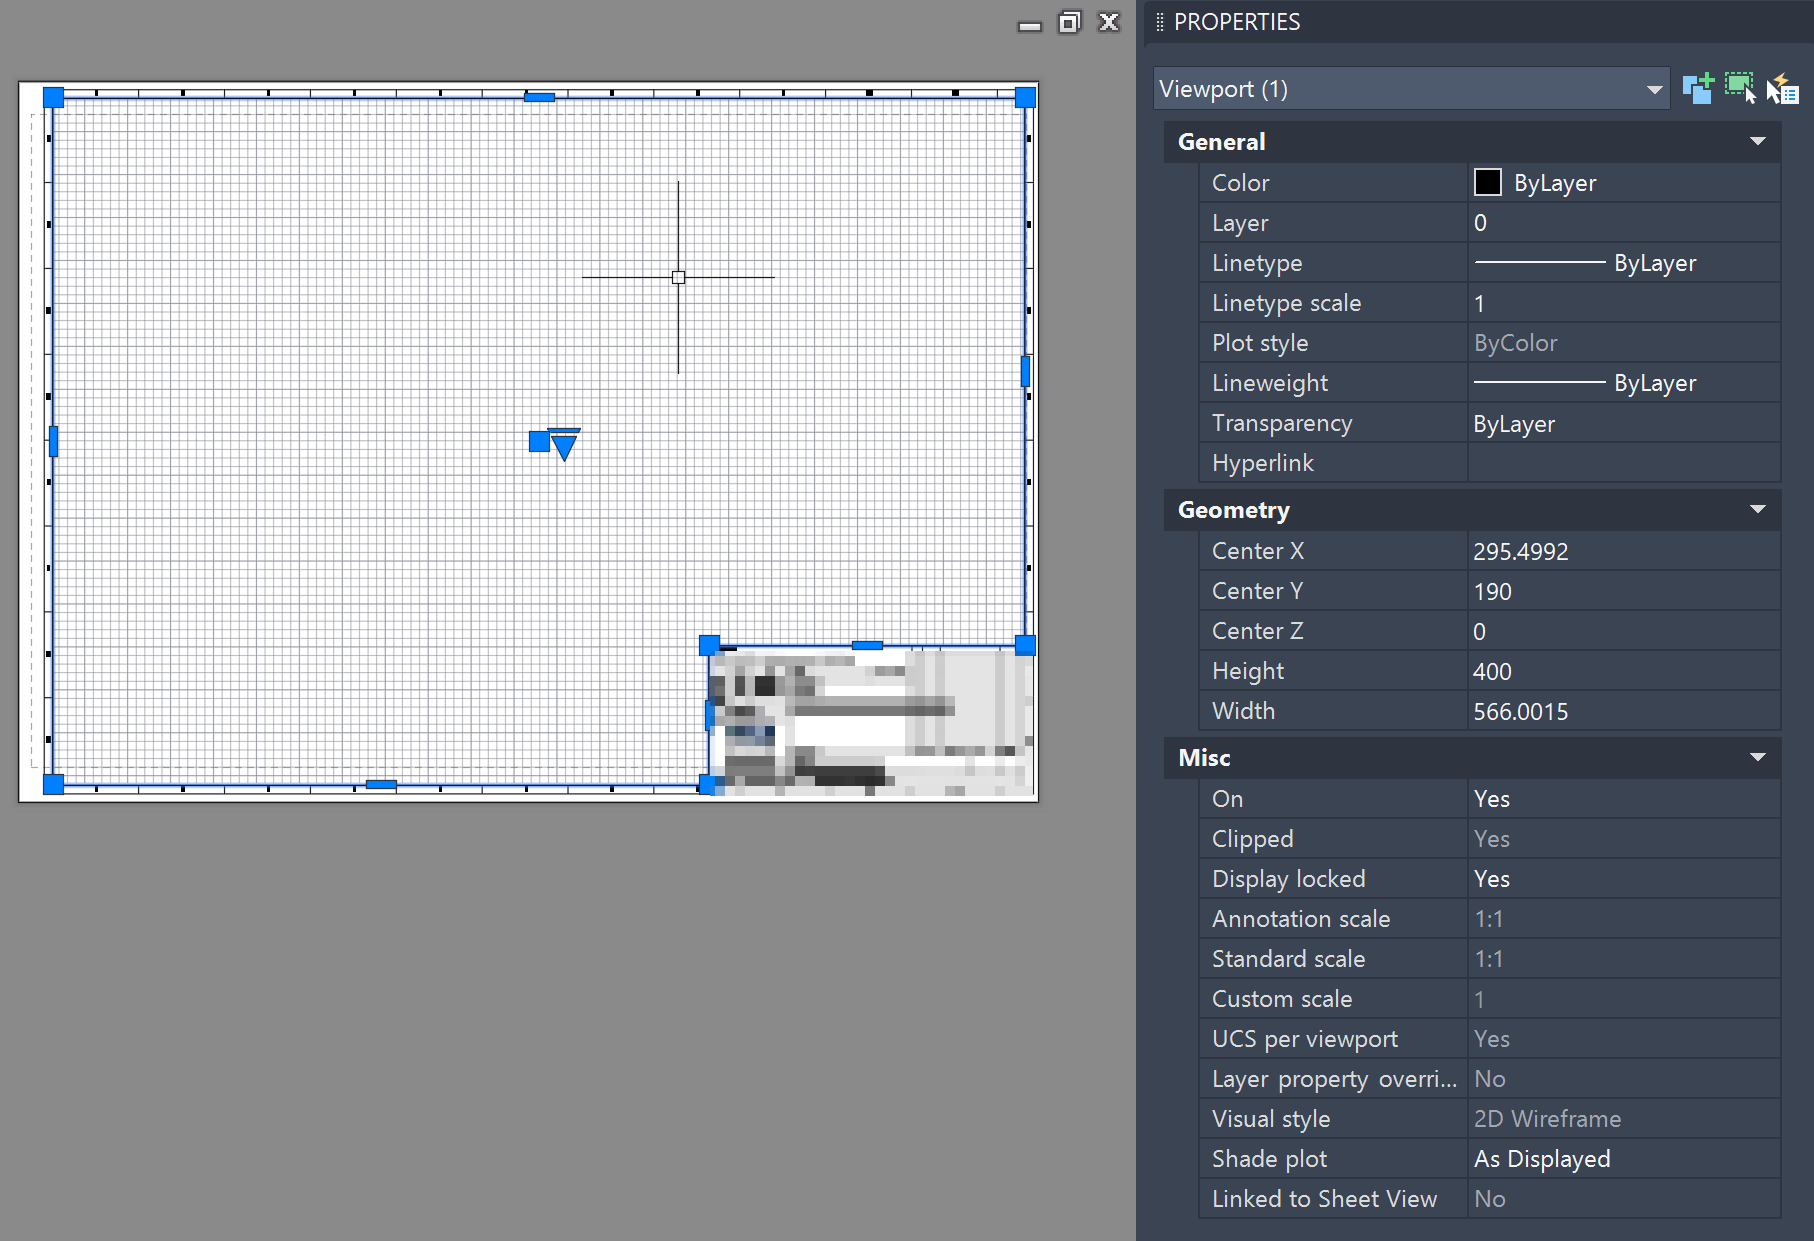Click the Lineweight ByLayer line sample
This screenshot has height=1241, width=1814.
(1540, 382)
